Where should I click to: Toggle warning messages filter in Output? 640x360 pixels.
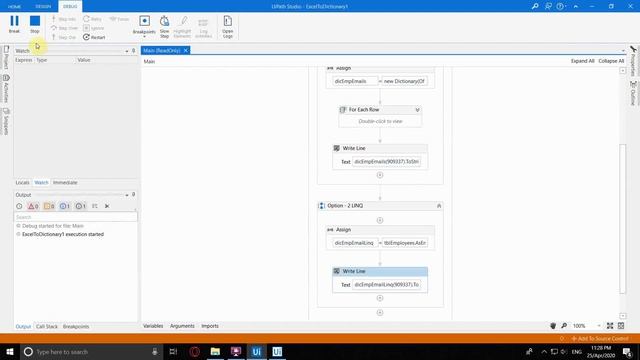tap(49, 206)
